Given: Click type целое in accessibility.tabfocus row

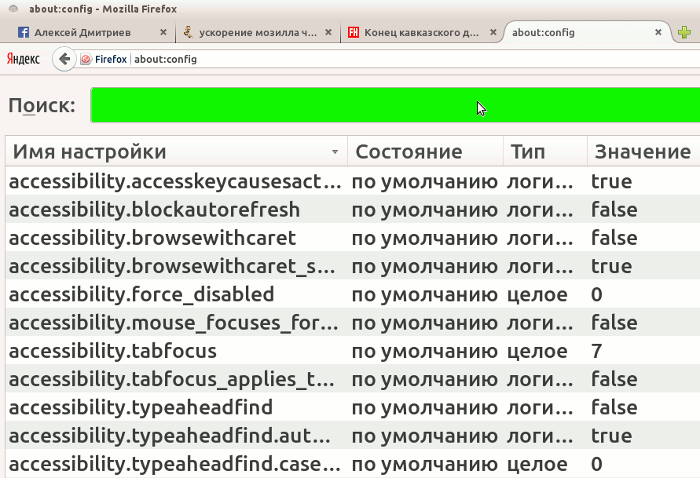Looking at the screenshot, I should coord(537,351).
